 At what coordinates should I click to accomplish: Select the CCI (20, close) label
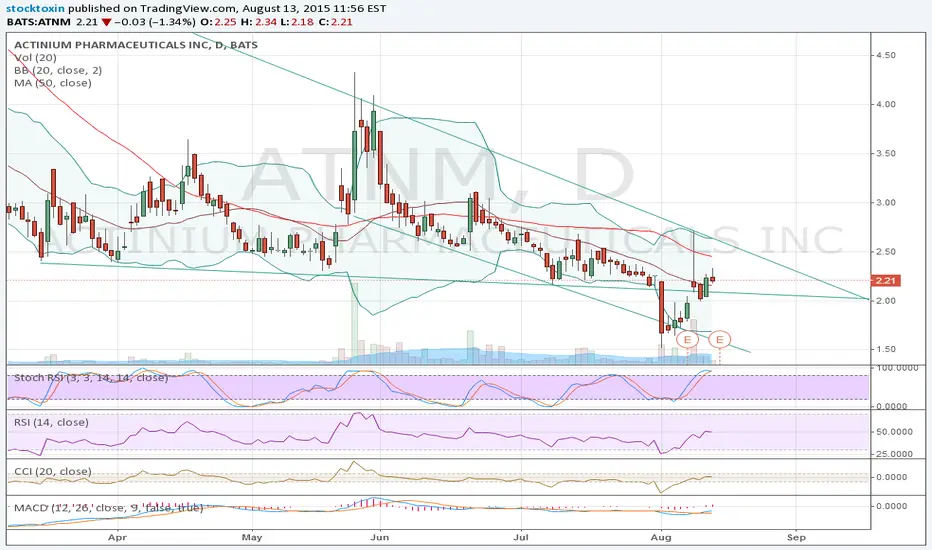pyautogui.click(x=53, y=472)
